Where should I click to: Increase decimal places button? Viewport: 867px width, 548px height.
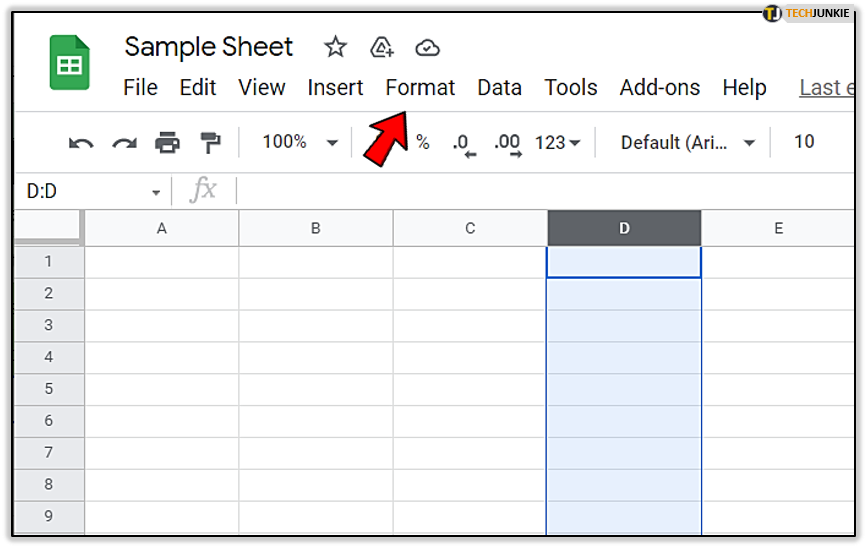(x=508, y=145)
